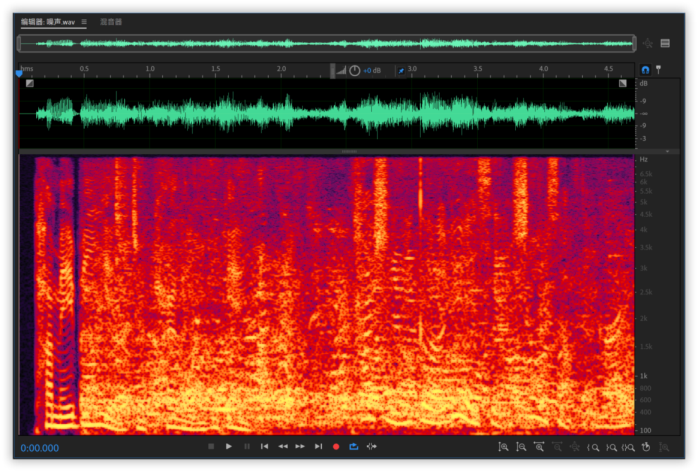Move playhead to next marker
The height and width of the screenshot is (472, 698).
(x=318, y=446)
